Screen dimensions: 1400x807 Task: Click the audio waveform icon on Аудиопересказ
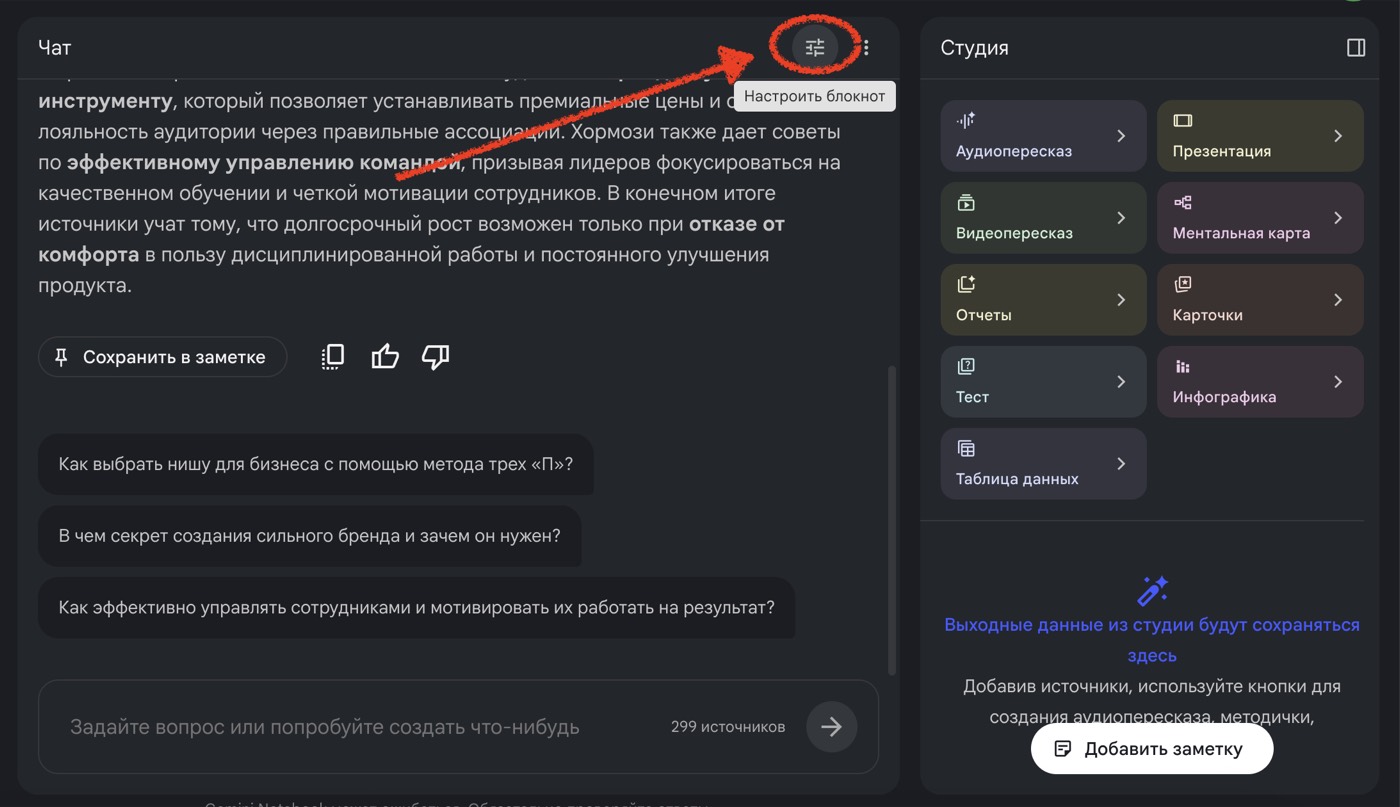[966, 121]
